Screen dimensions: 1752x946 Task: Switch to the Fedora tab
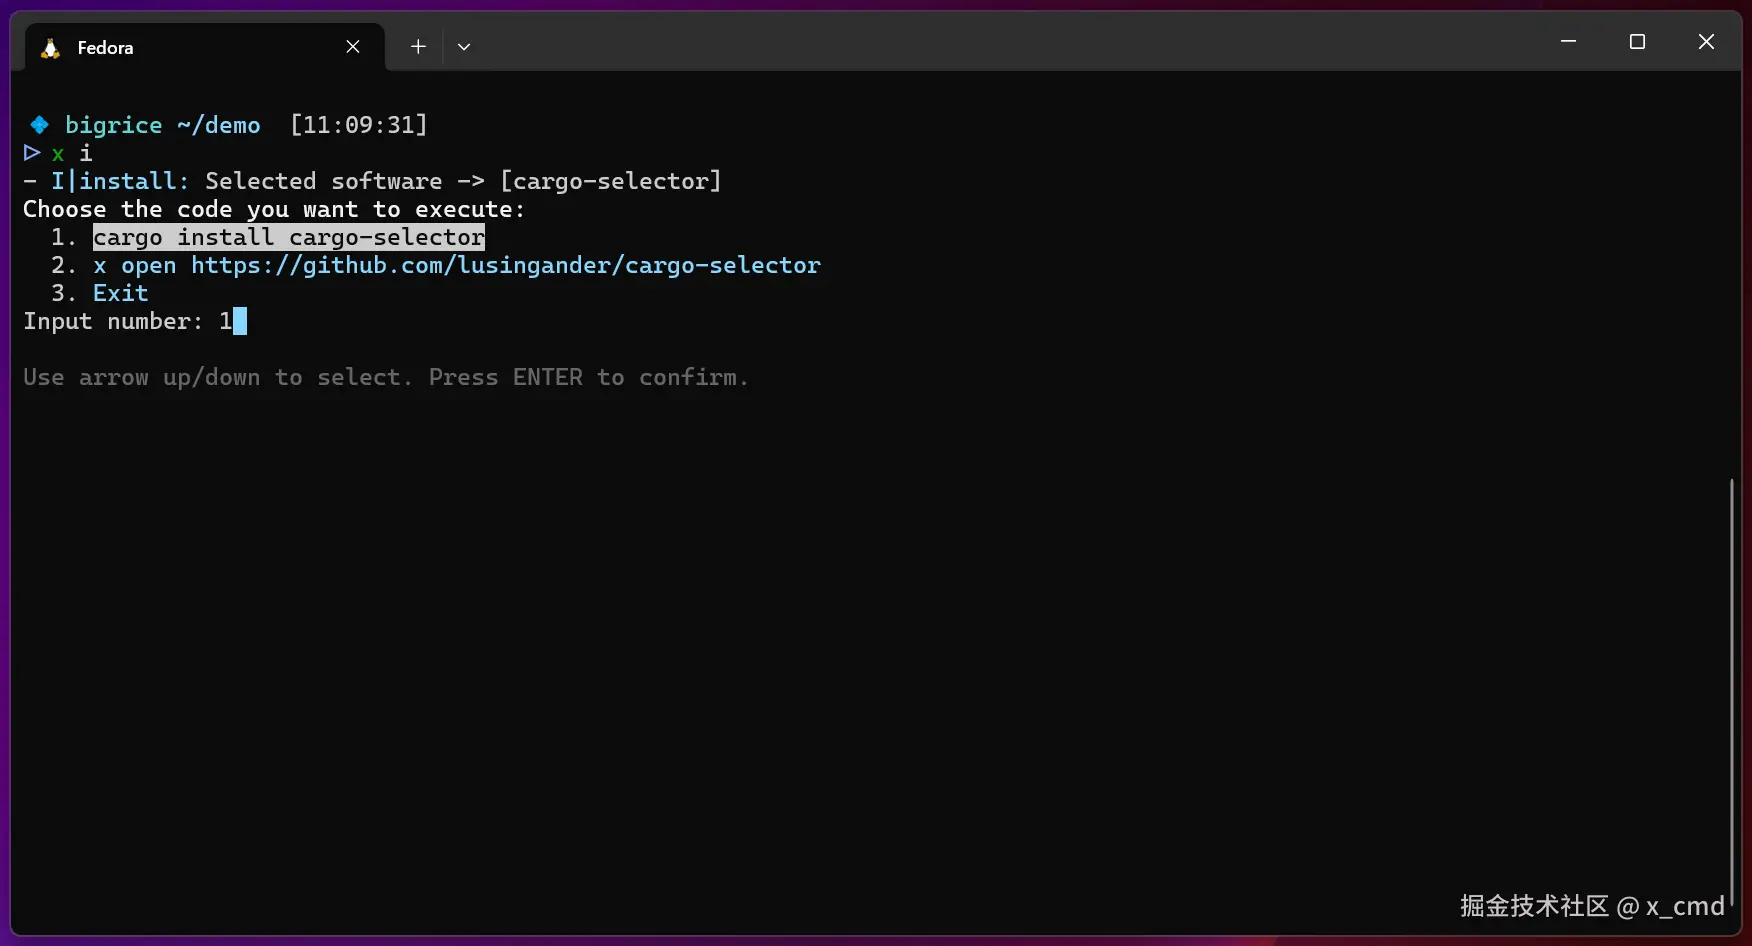[x=150, y=47]
